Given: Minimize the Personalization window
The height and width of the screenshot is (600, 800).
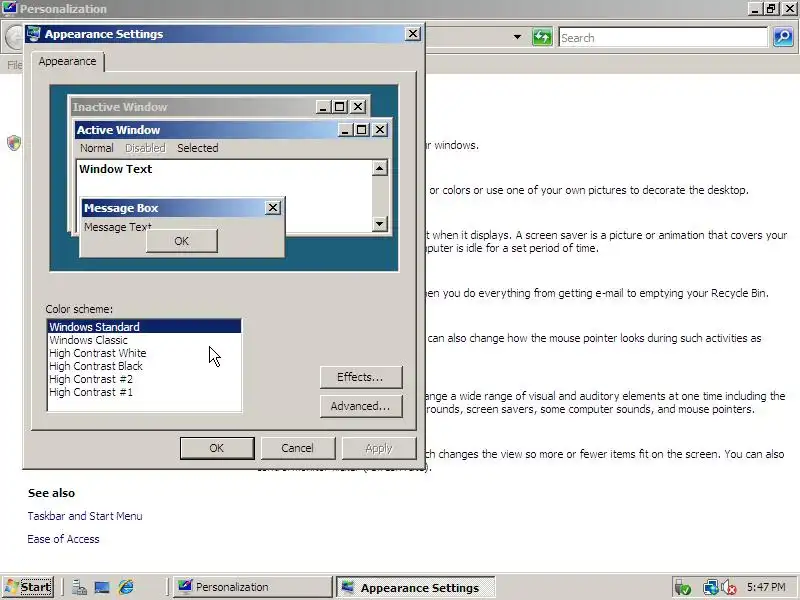Looking at the screenshot, I should coord(755,9).
